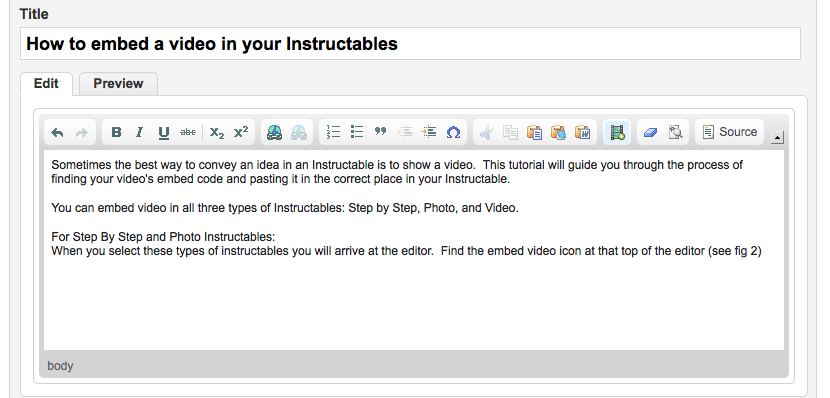This screenshot has height=398, width=830.
Task: Switch to the Preview tab
Action: pyautogui.click(x=119, y=84)
